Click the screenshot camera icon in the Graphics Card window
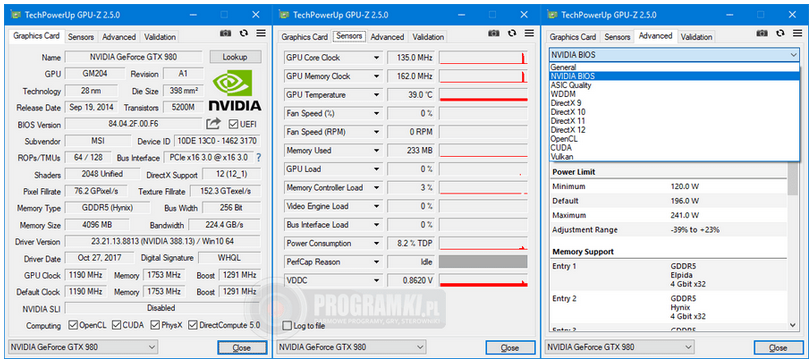Screen dimensions: 812x362 click(225, 33)
